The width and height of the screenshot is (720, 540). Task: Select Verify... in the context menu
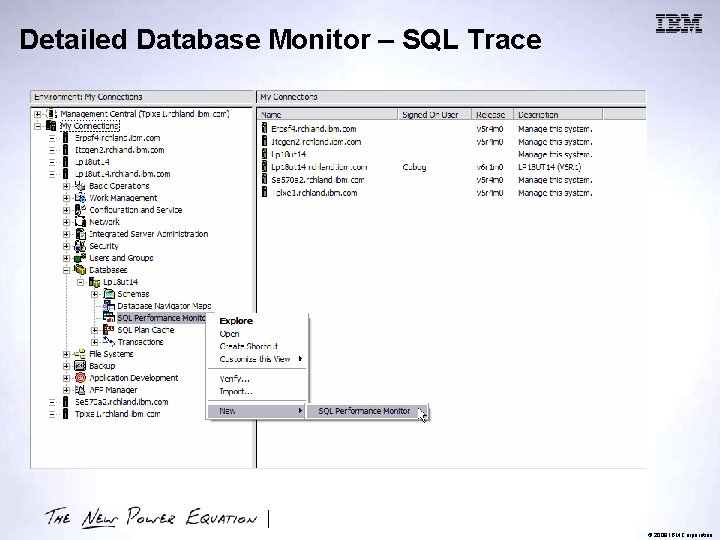(257, 379)
